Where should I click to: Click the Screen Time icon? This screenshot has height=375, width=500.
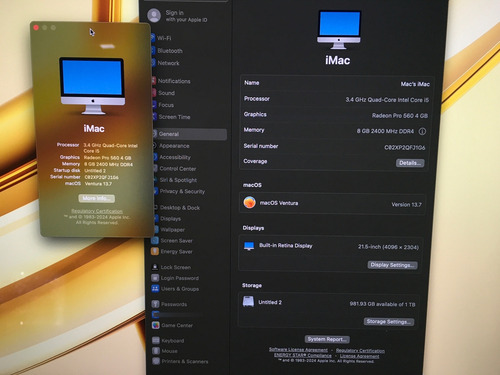154,116
